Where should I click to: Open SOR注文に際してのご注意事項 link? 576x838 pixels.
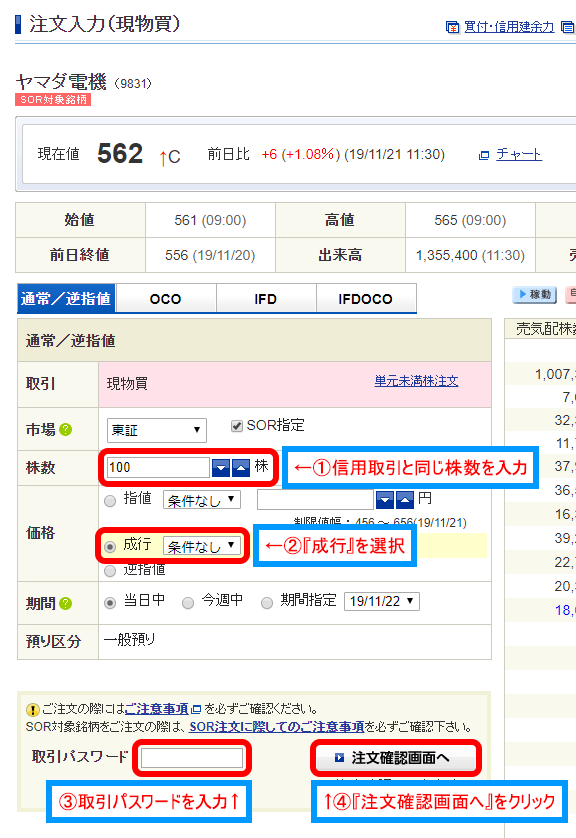pyautogui.click(x=277, y=727)
